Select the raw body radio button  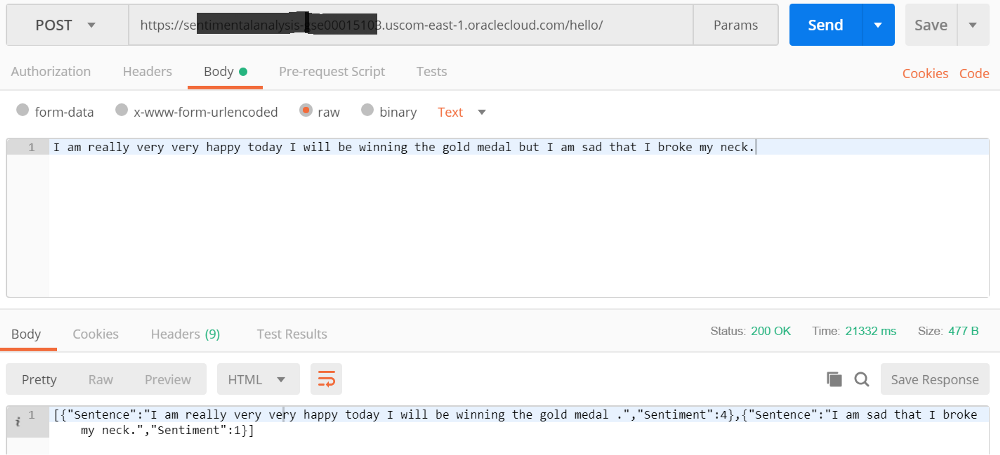point(305,110)
